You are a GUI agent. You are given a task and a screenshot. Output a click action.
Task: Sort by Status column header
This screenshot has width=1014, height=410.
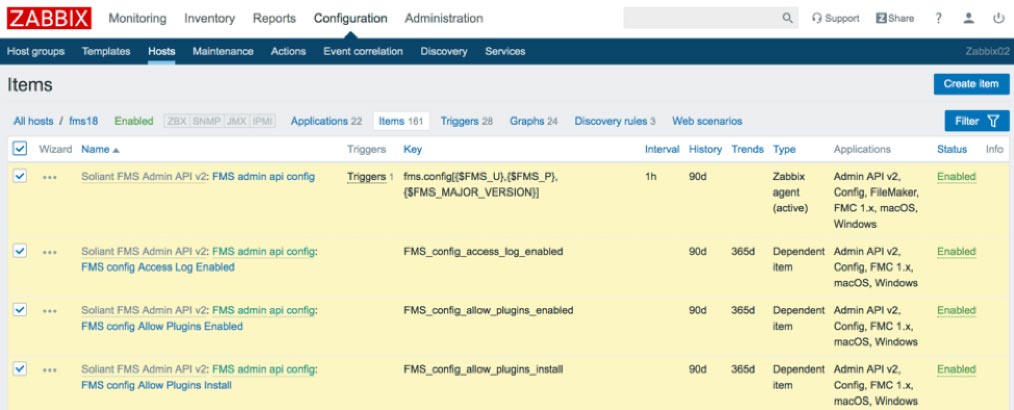[x=952, y=149]
